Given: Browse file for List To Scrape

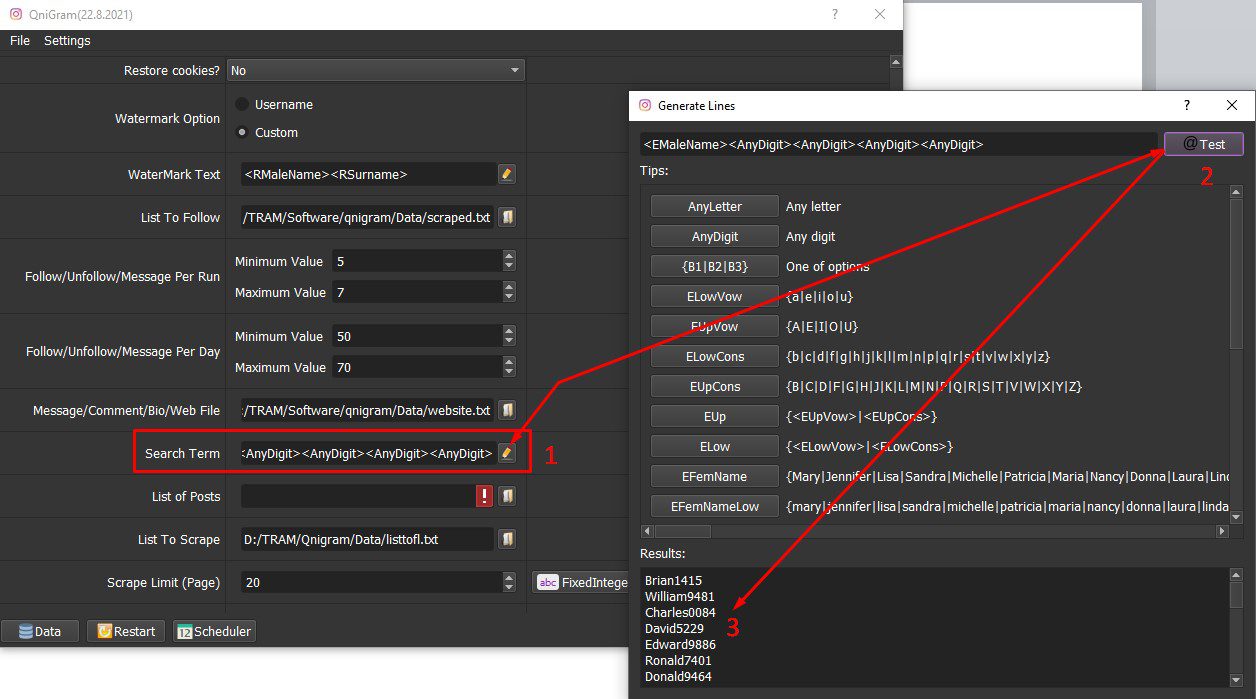Looking at the screenshot, I should pyautogui.click(x=506, y=539).
